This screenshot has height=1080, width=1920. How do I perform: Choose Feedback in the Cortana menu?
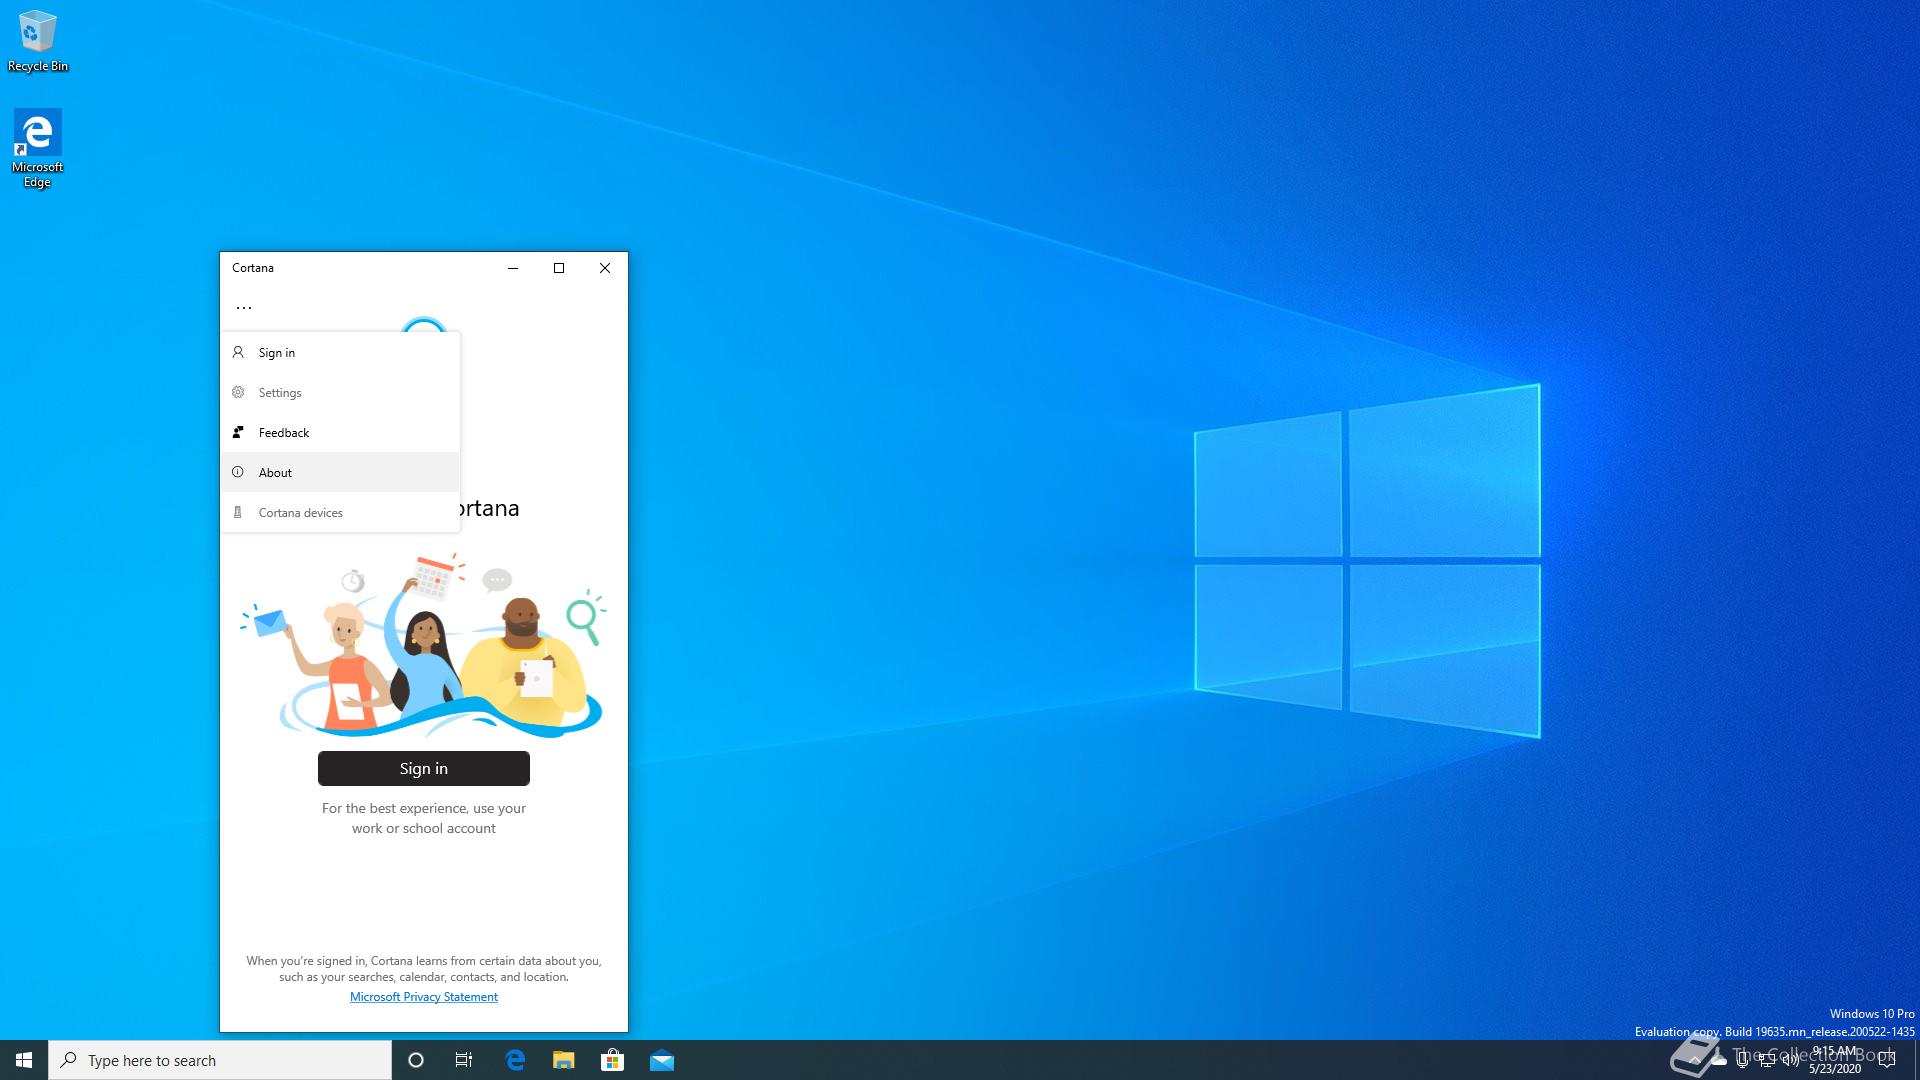(340, 433)
